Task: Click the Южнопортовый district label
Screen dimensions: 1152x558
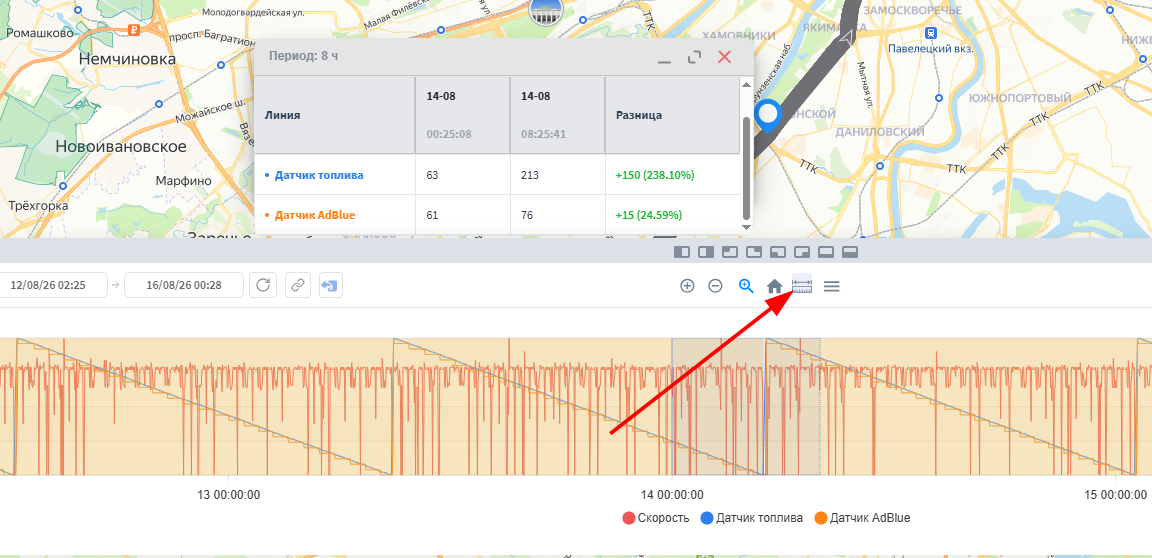Action: 1021,98
